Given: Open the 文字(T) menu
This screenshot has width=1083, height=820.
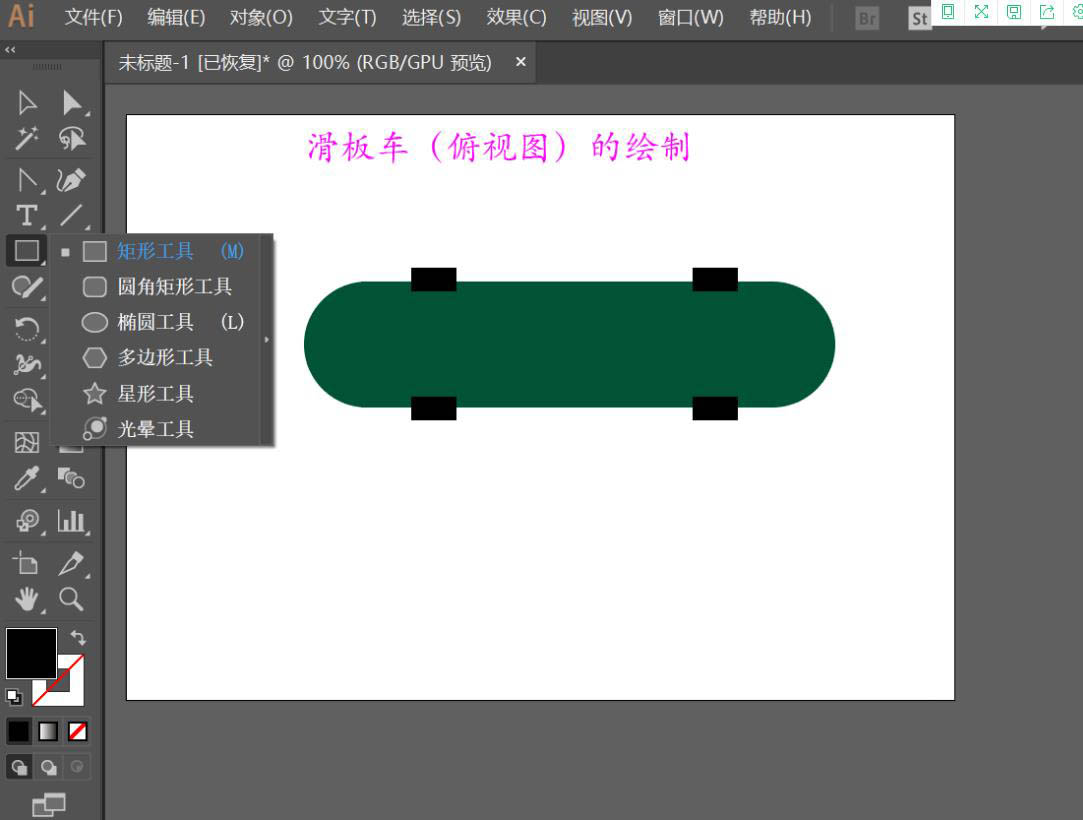Looking at the screenshot, I should [347, 17].
